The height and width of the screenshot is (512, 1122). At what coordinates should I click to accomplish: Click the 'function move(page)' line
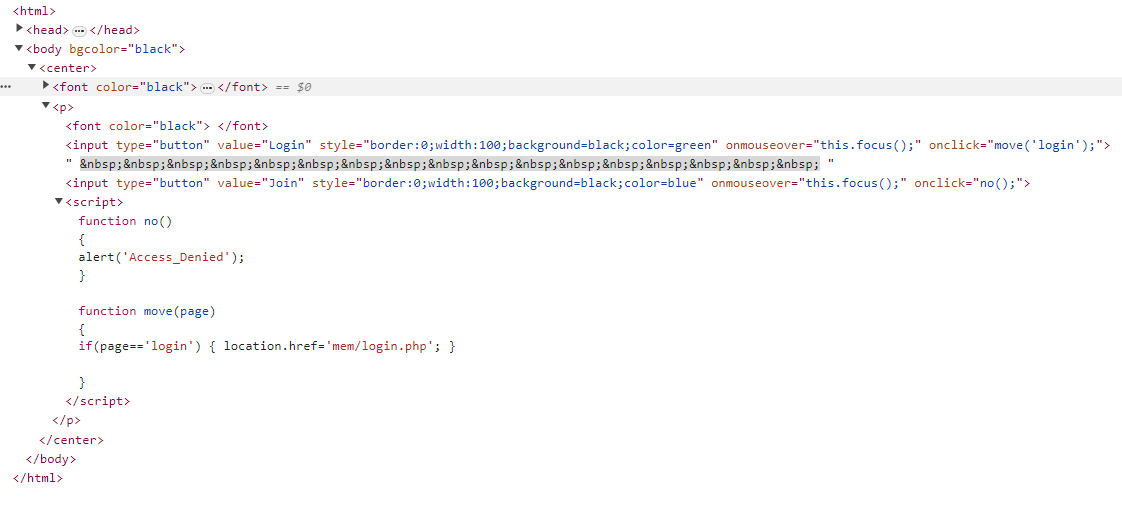click(x=147, y=310)
